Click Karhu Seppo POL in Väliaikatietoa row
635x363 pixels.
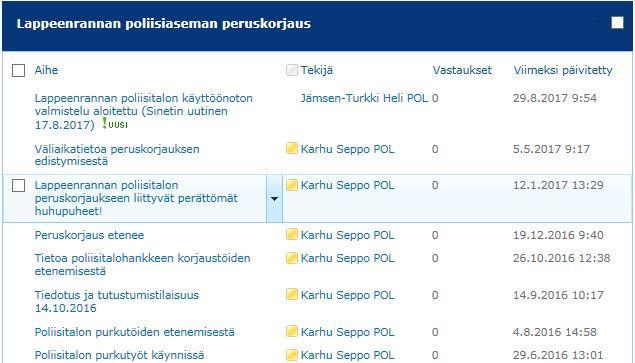[x=347, y=149]
